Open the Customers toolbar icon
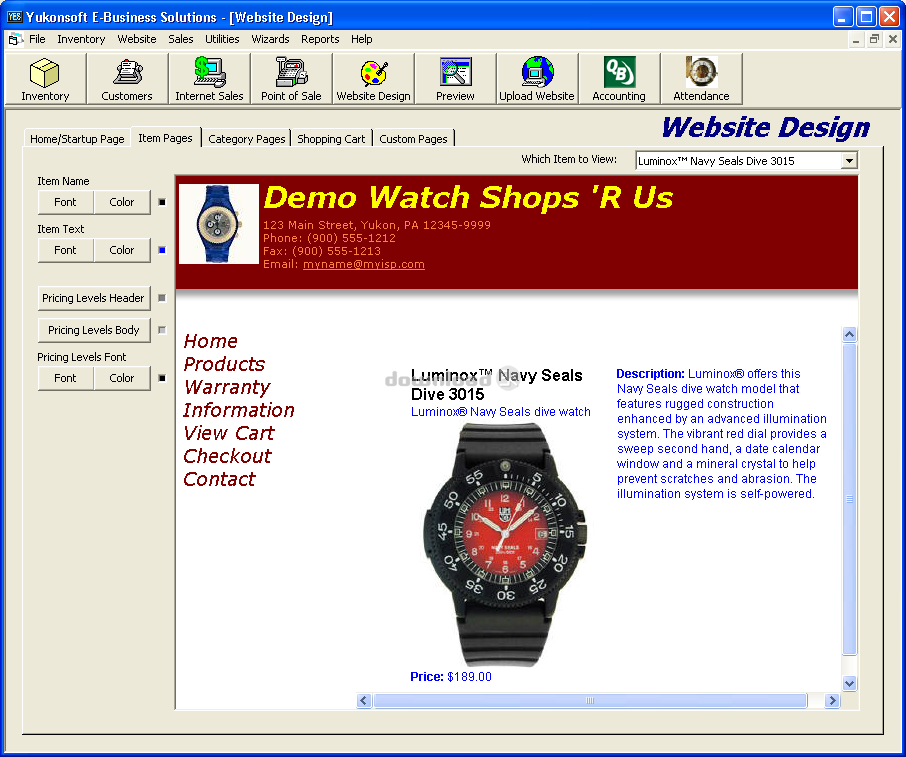This screenshot has height=757, width=906. pos(127,79)
